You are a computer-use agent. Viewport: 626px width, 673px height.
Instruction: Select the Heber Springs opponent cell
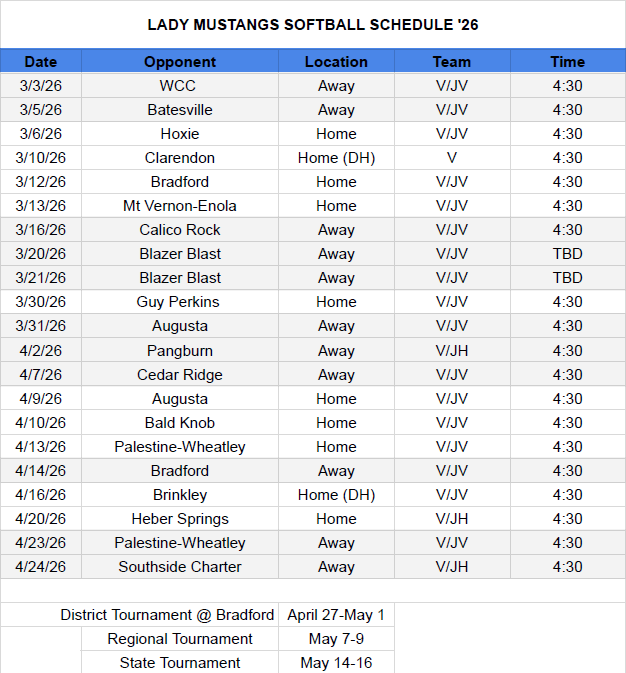(180, 519)
